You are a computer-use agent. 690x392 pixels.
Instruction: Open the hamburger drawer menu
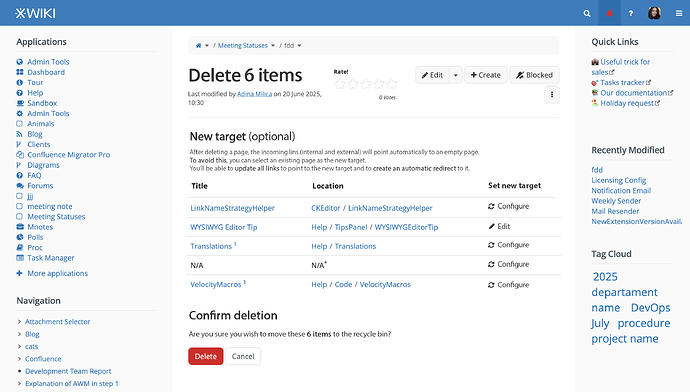(679, 13)
